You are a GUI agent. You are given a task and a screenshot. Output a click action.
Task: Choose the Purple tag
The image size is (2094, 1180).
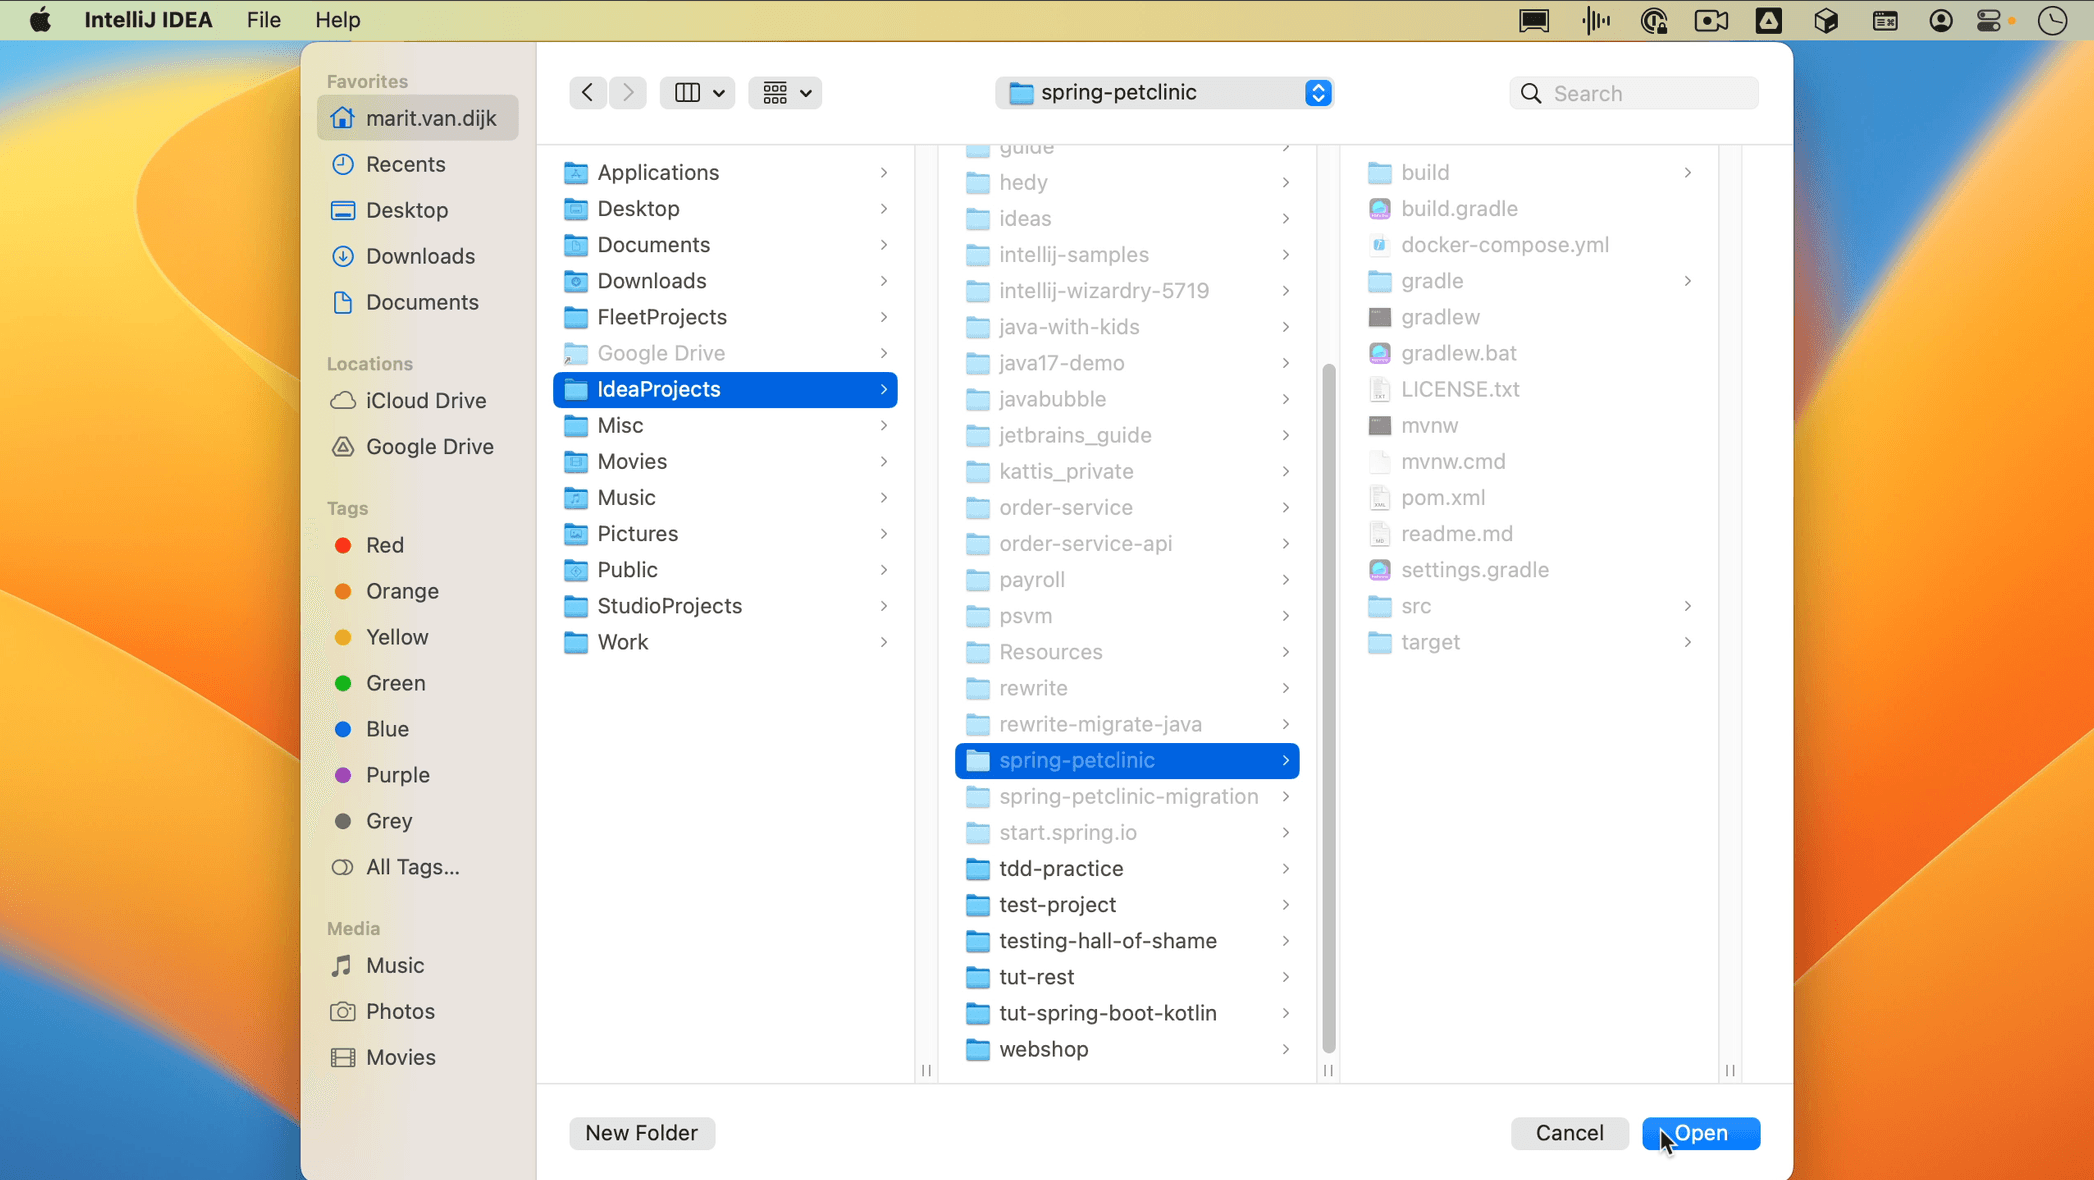397,775
